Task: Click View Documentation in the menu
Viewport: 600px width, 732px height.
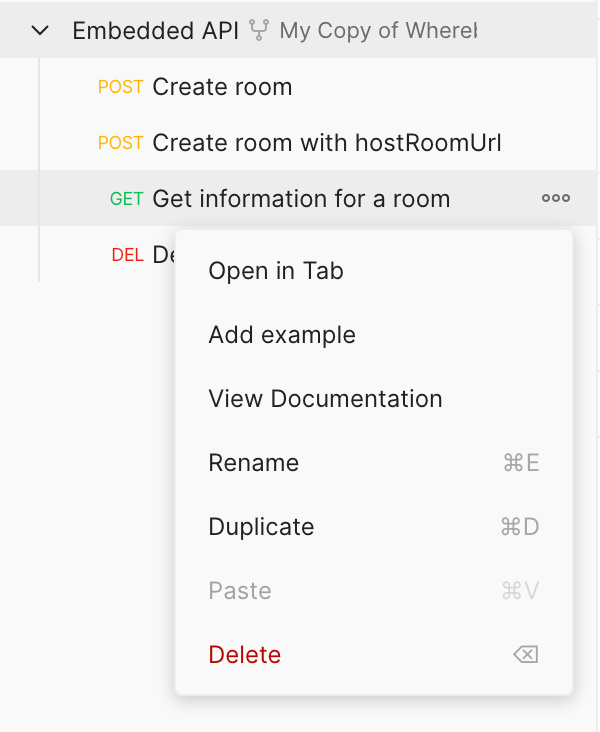Action: pyautogui.click(x=374, y=399)
